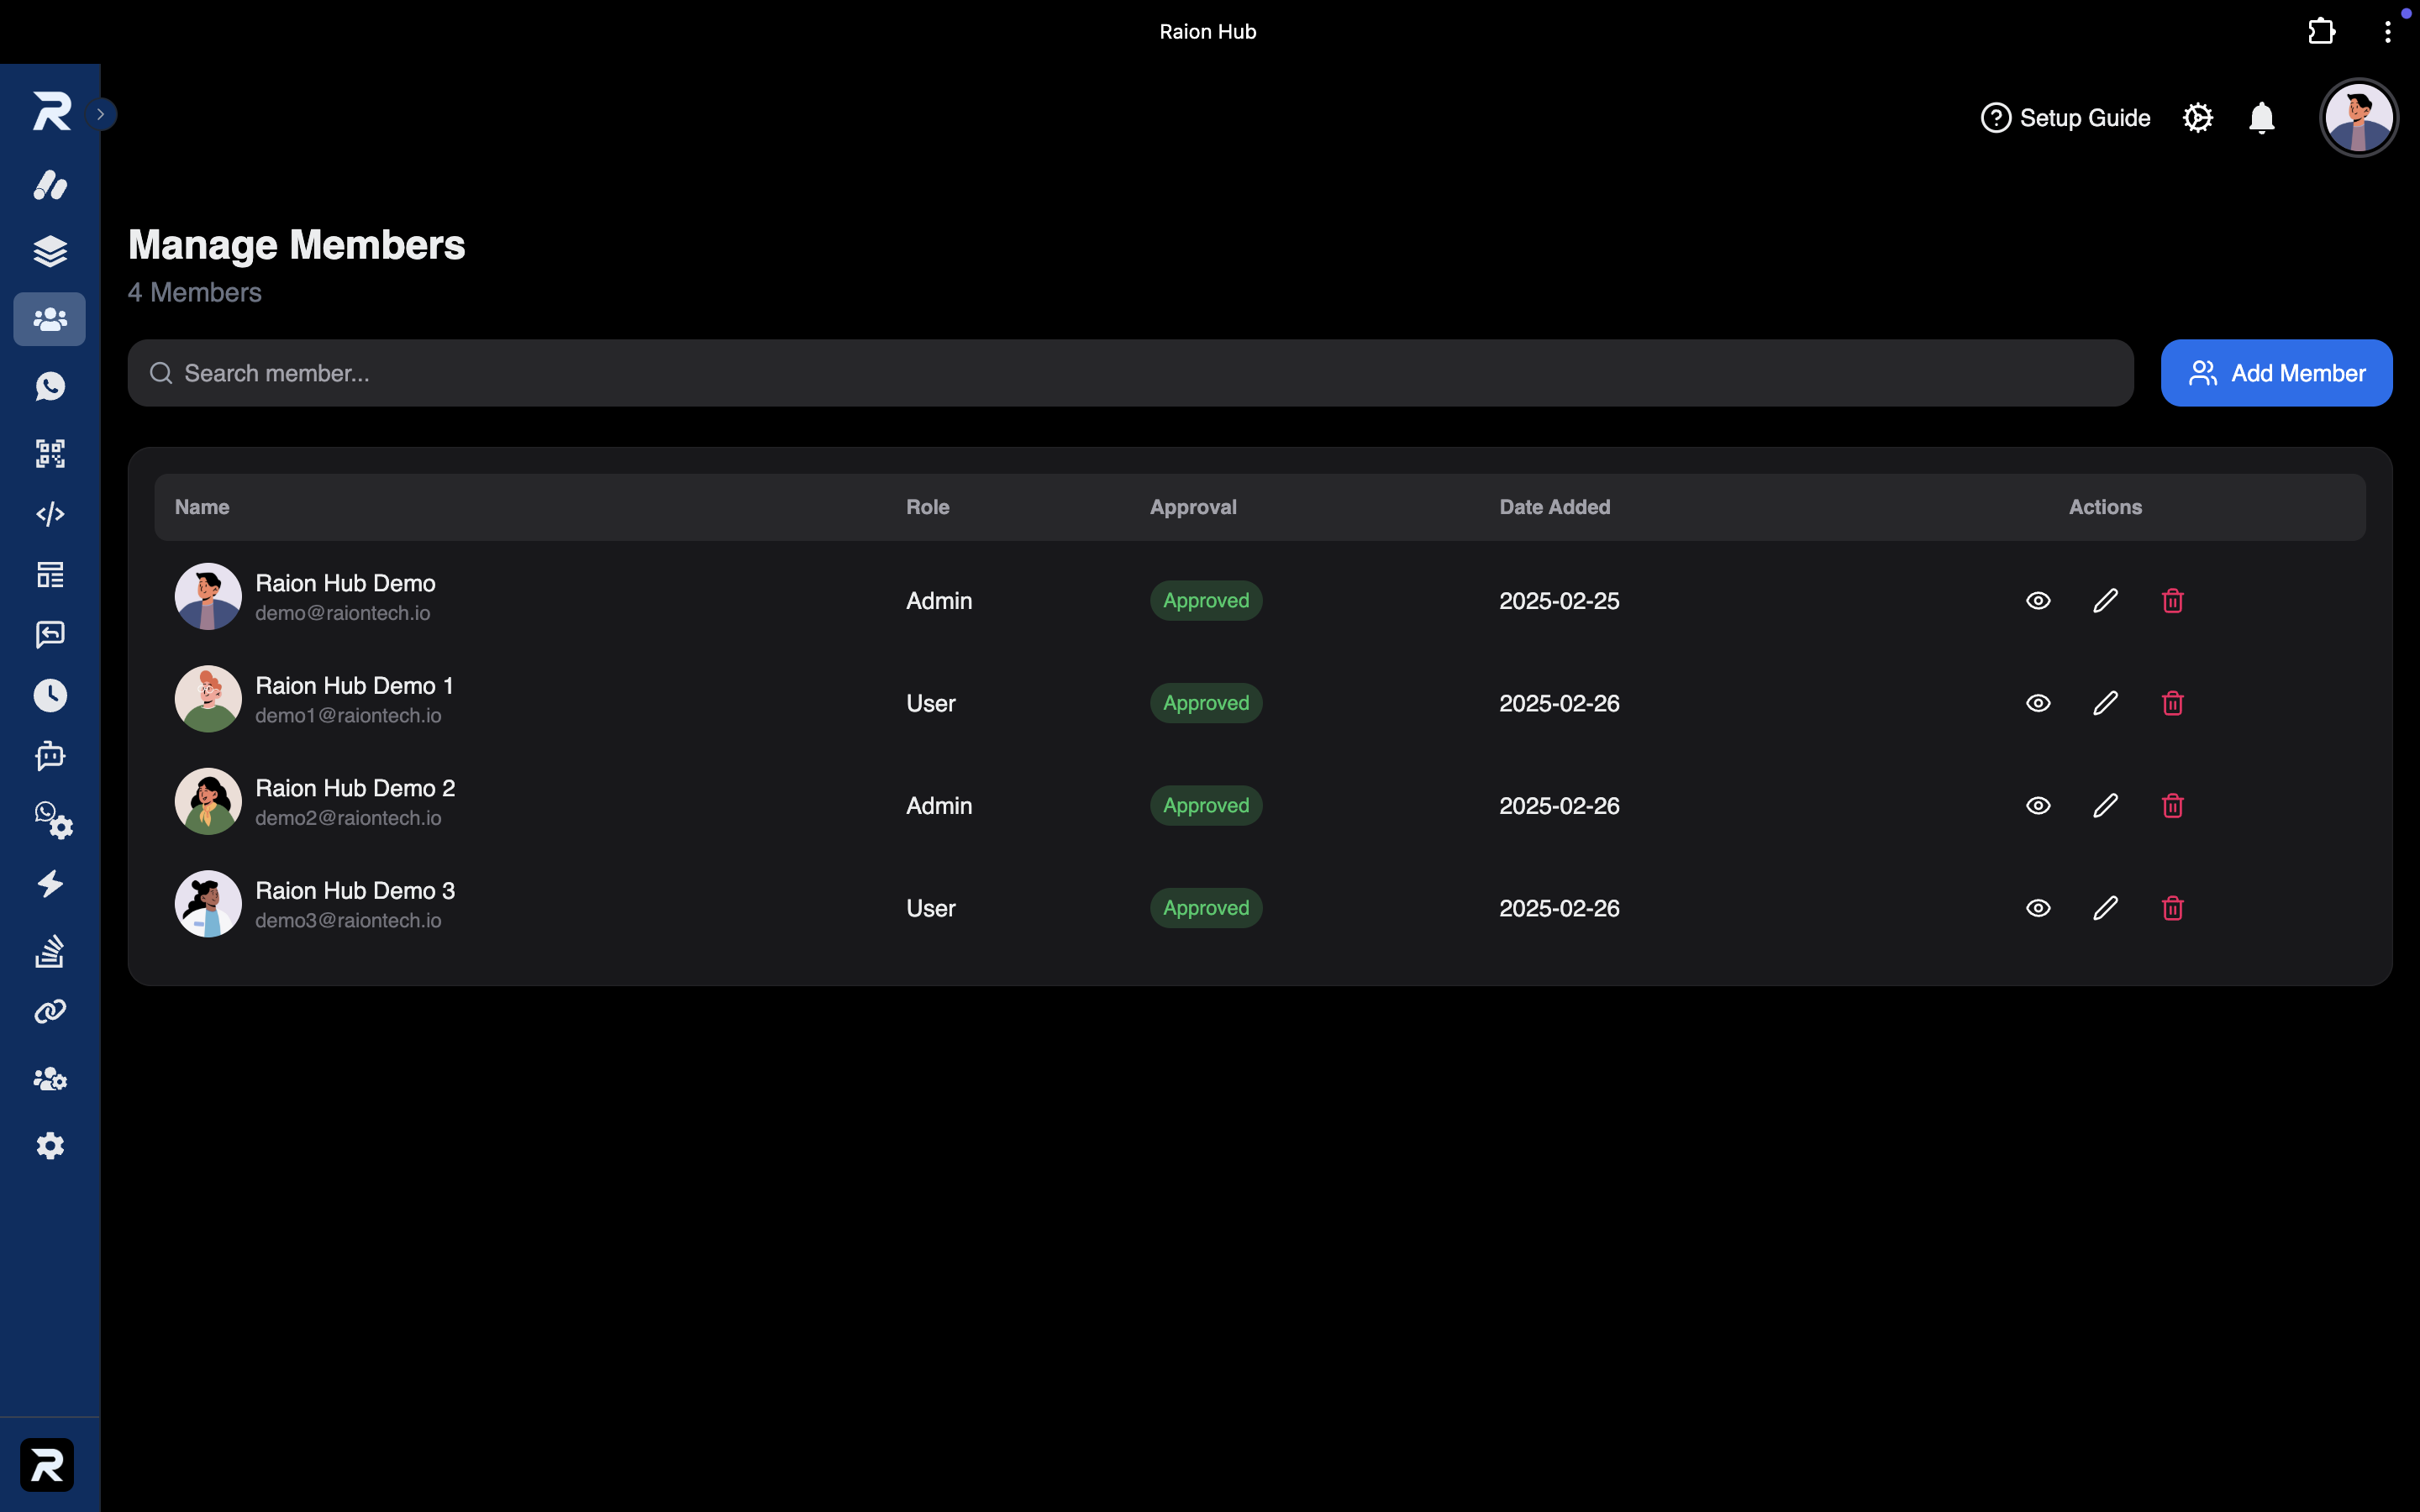Click the Add Member button
2420x1512 pixels.
[2276, 373]
